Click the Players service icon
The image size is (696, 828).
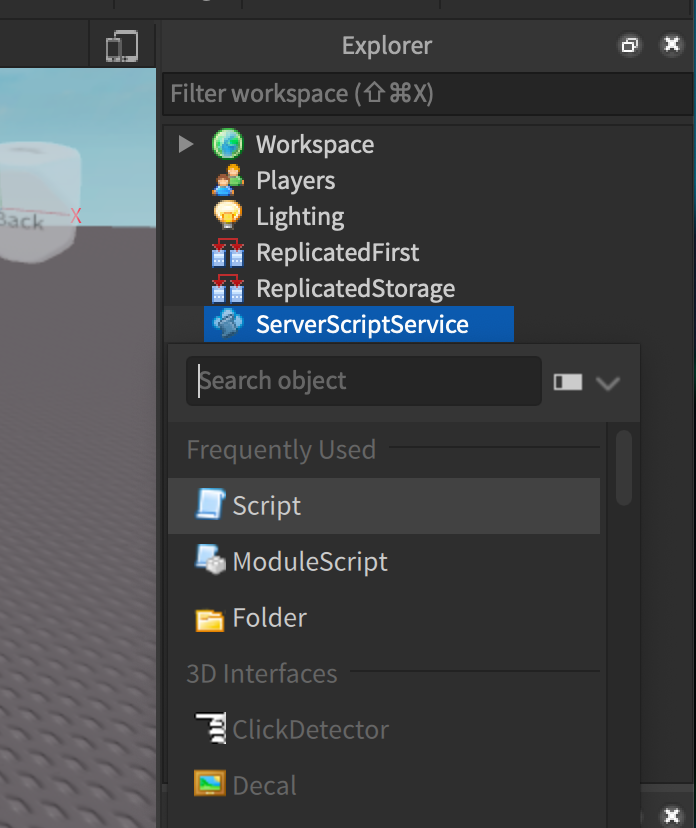pos(228,180)
